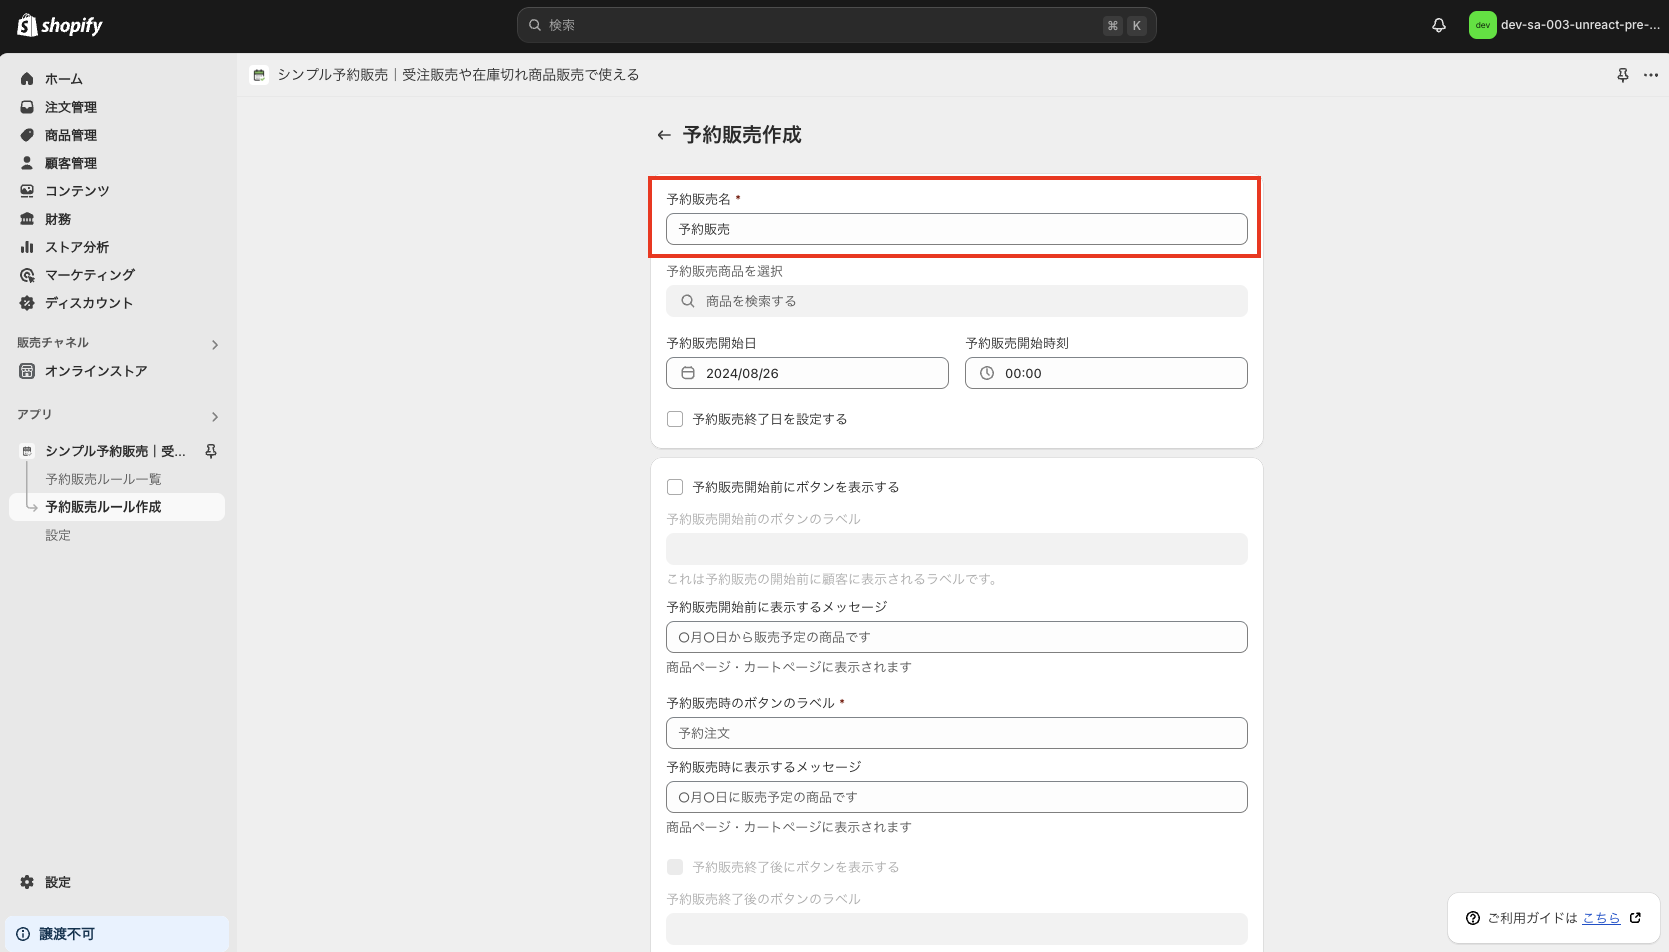Enable 予約販売終了日を設定する checkbox
Screen dimensions: 1669x952
[x=675, y=418]
